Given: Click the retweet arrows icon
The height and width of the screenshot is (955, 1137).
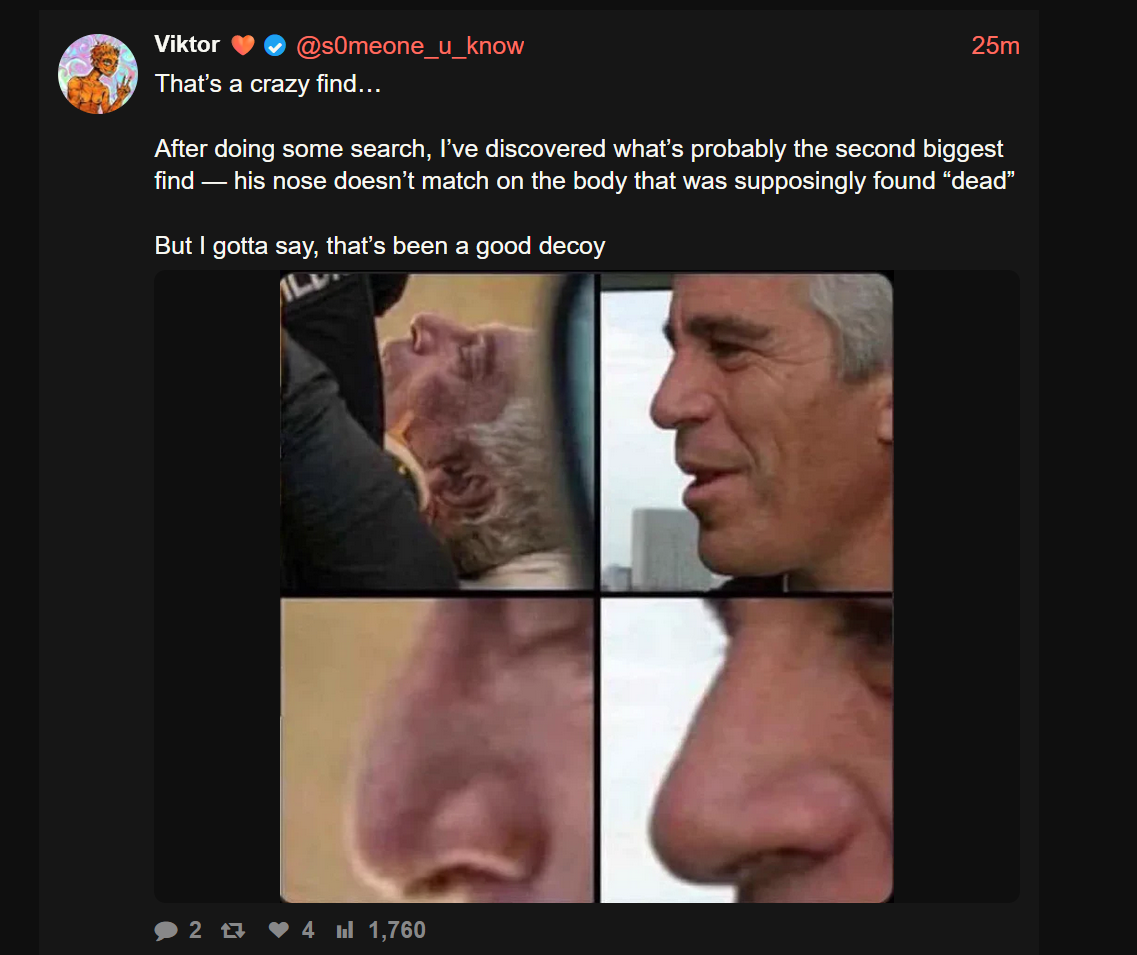Looking at the screenshot, I should 233,930.
